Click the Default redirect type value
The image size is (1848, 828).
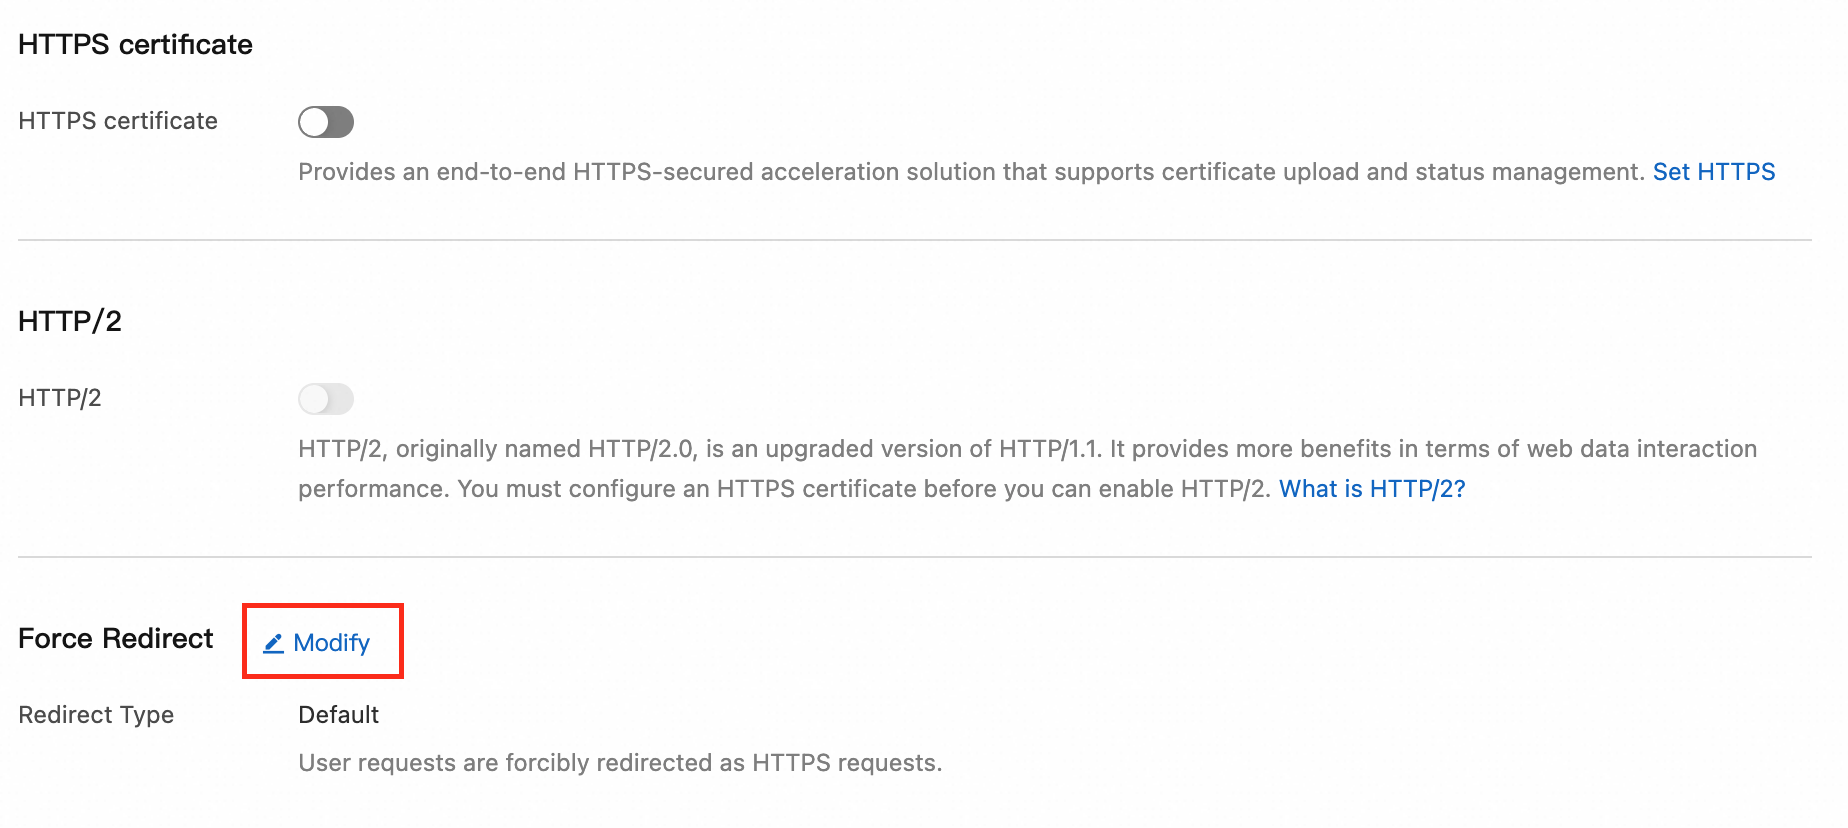(x=339, y=715)
